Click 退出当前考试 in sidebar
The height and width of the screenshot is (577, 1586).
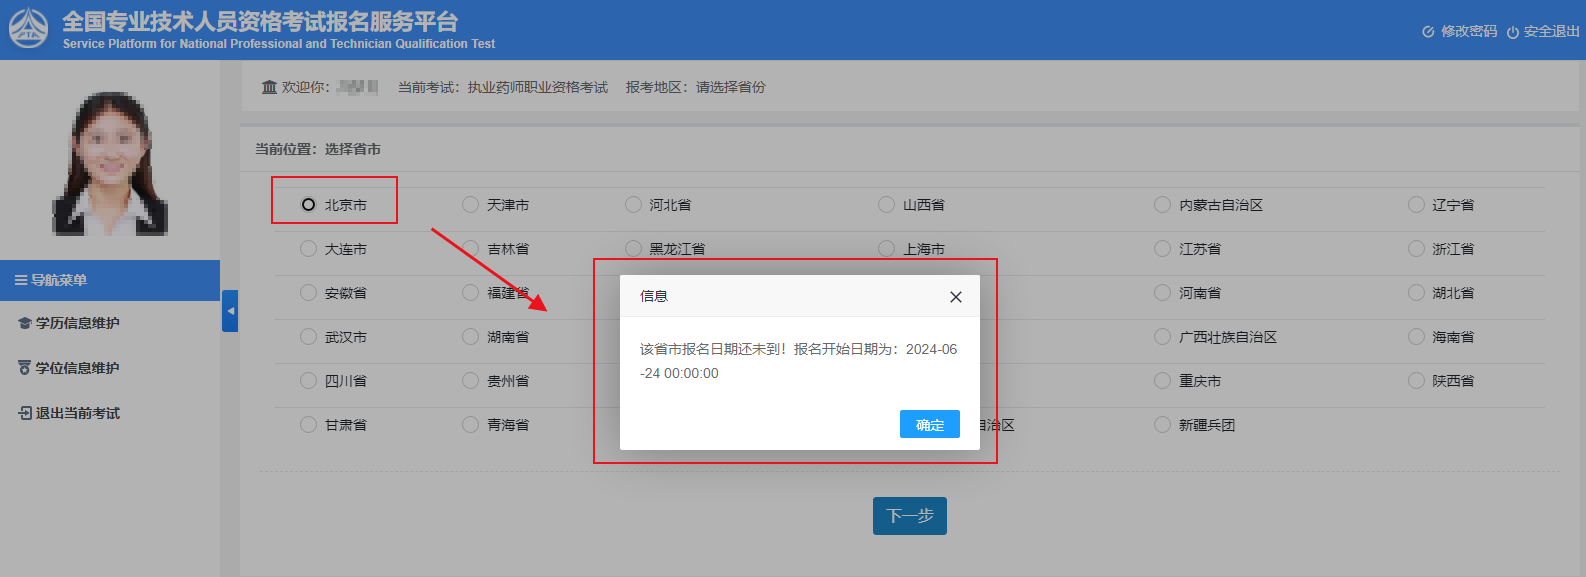point(77,413)
